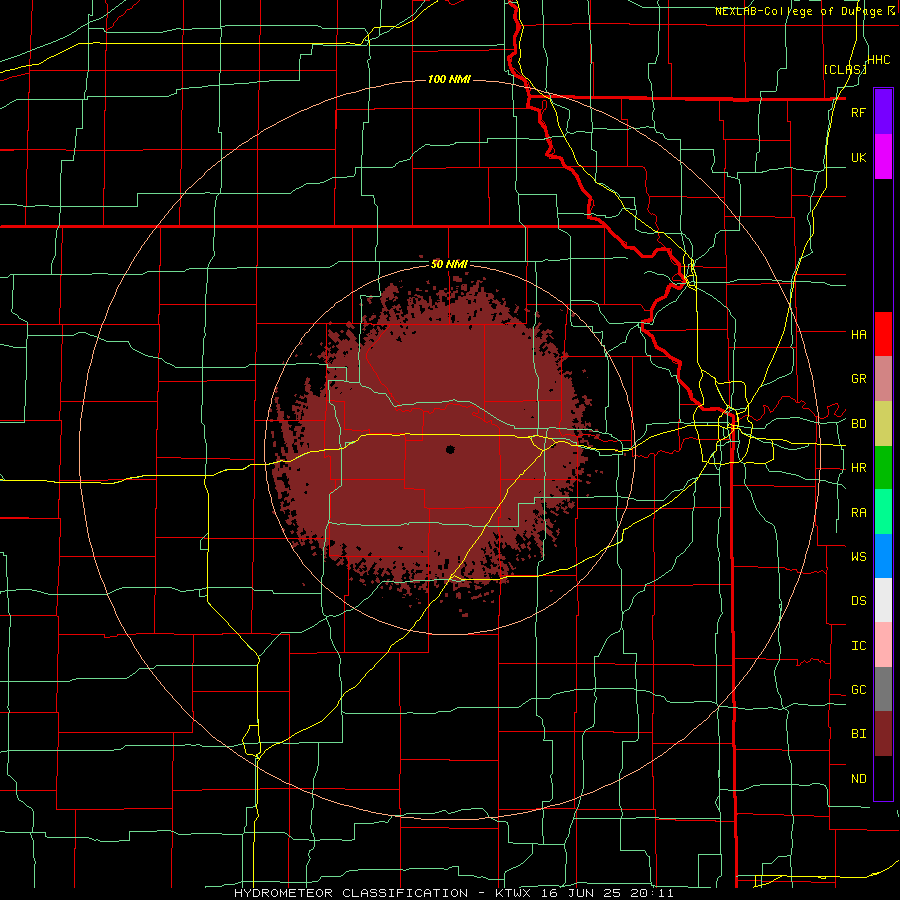Select the dusty pink GR legend swatch
Viewport: 900px width, 900px height.
pos(883,379)
